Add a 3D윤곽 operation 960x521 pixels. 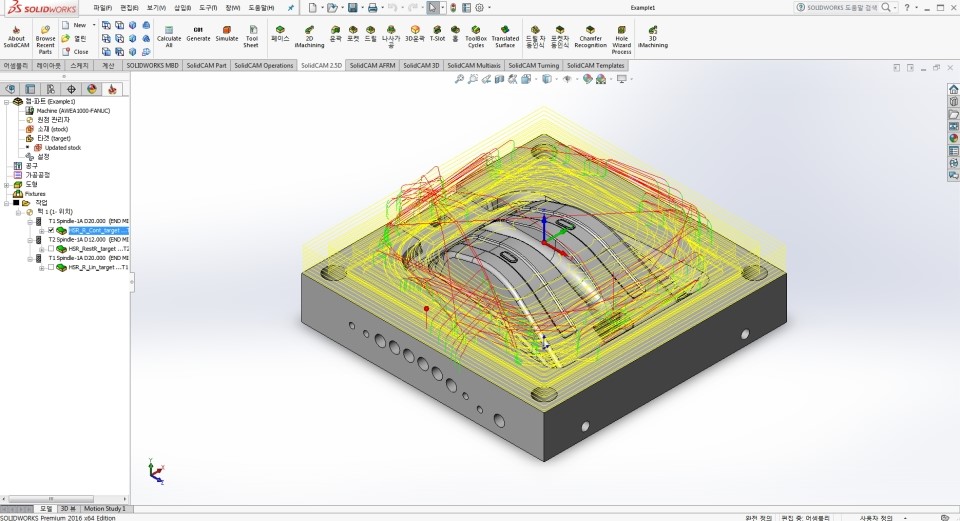coord(415,34)
